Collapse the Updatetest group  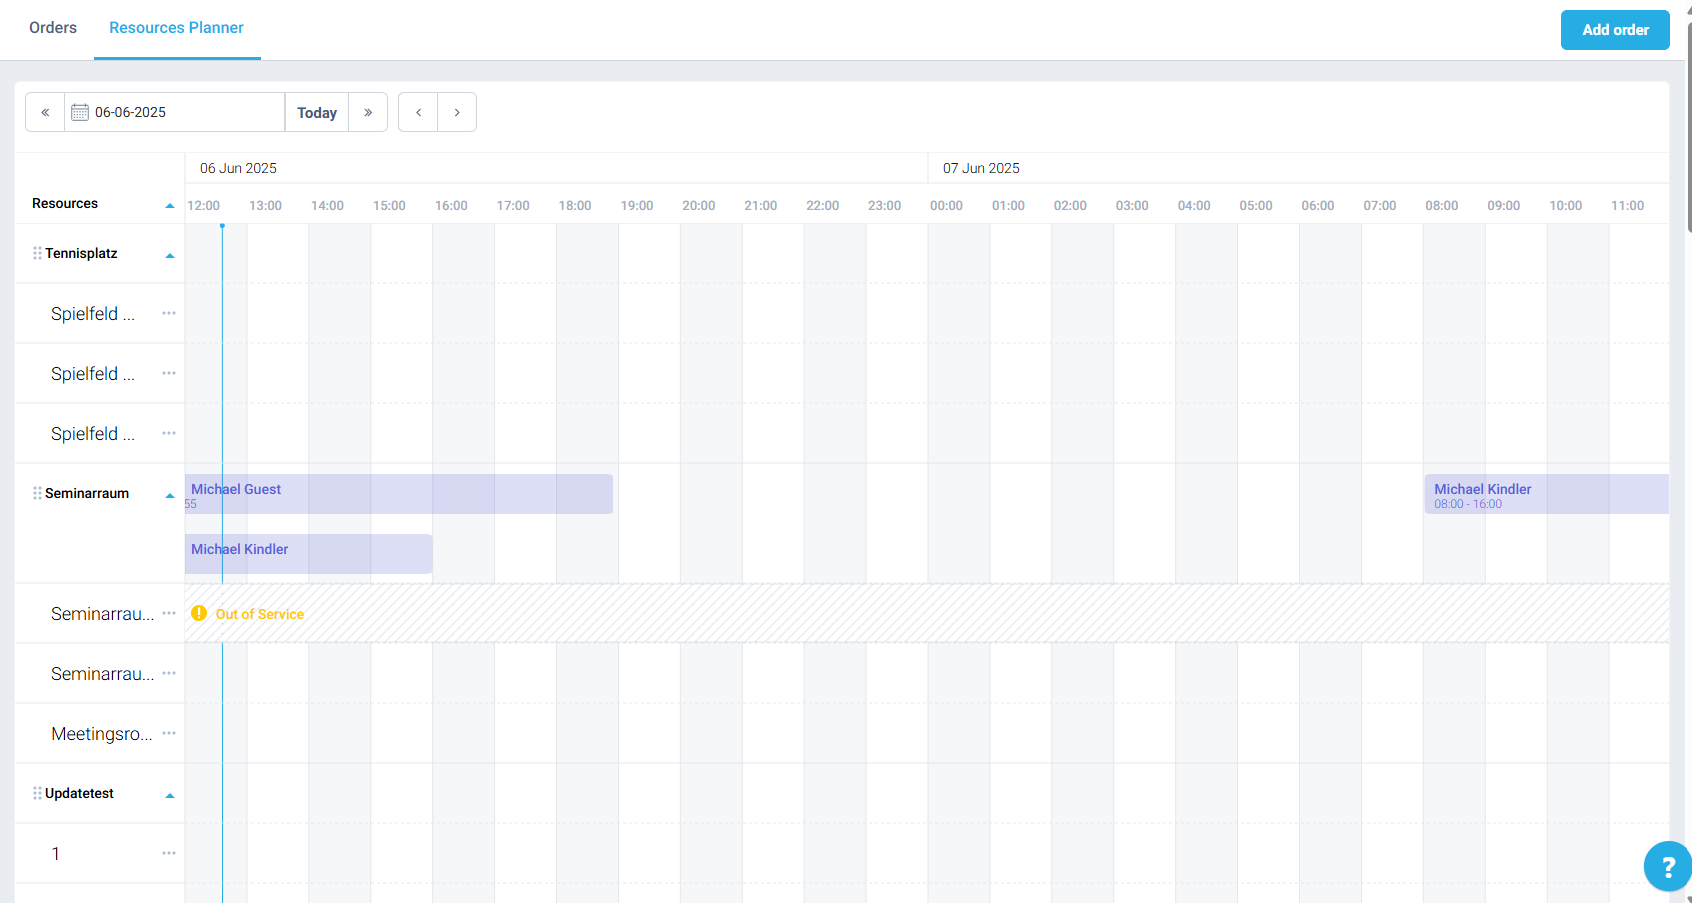(x=170, y=795)
